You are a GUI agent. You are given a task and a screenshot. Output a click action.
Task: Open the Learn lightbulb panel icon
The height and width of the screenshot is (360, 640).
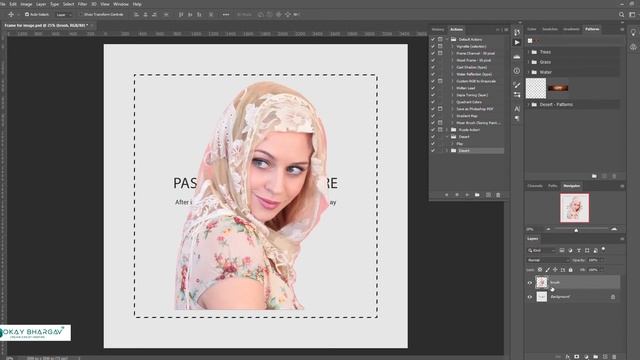[x=633, y=33]
